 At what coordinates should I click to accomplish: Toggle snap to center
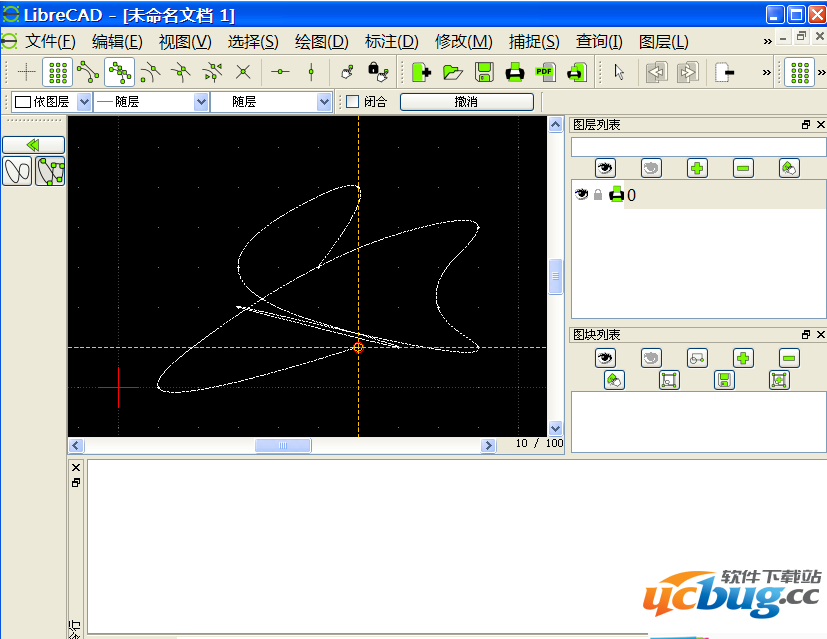(x=150, y=72)
